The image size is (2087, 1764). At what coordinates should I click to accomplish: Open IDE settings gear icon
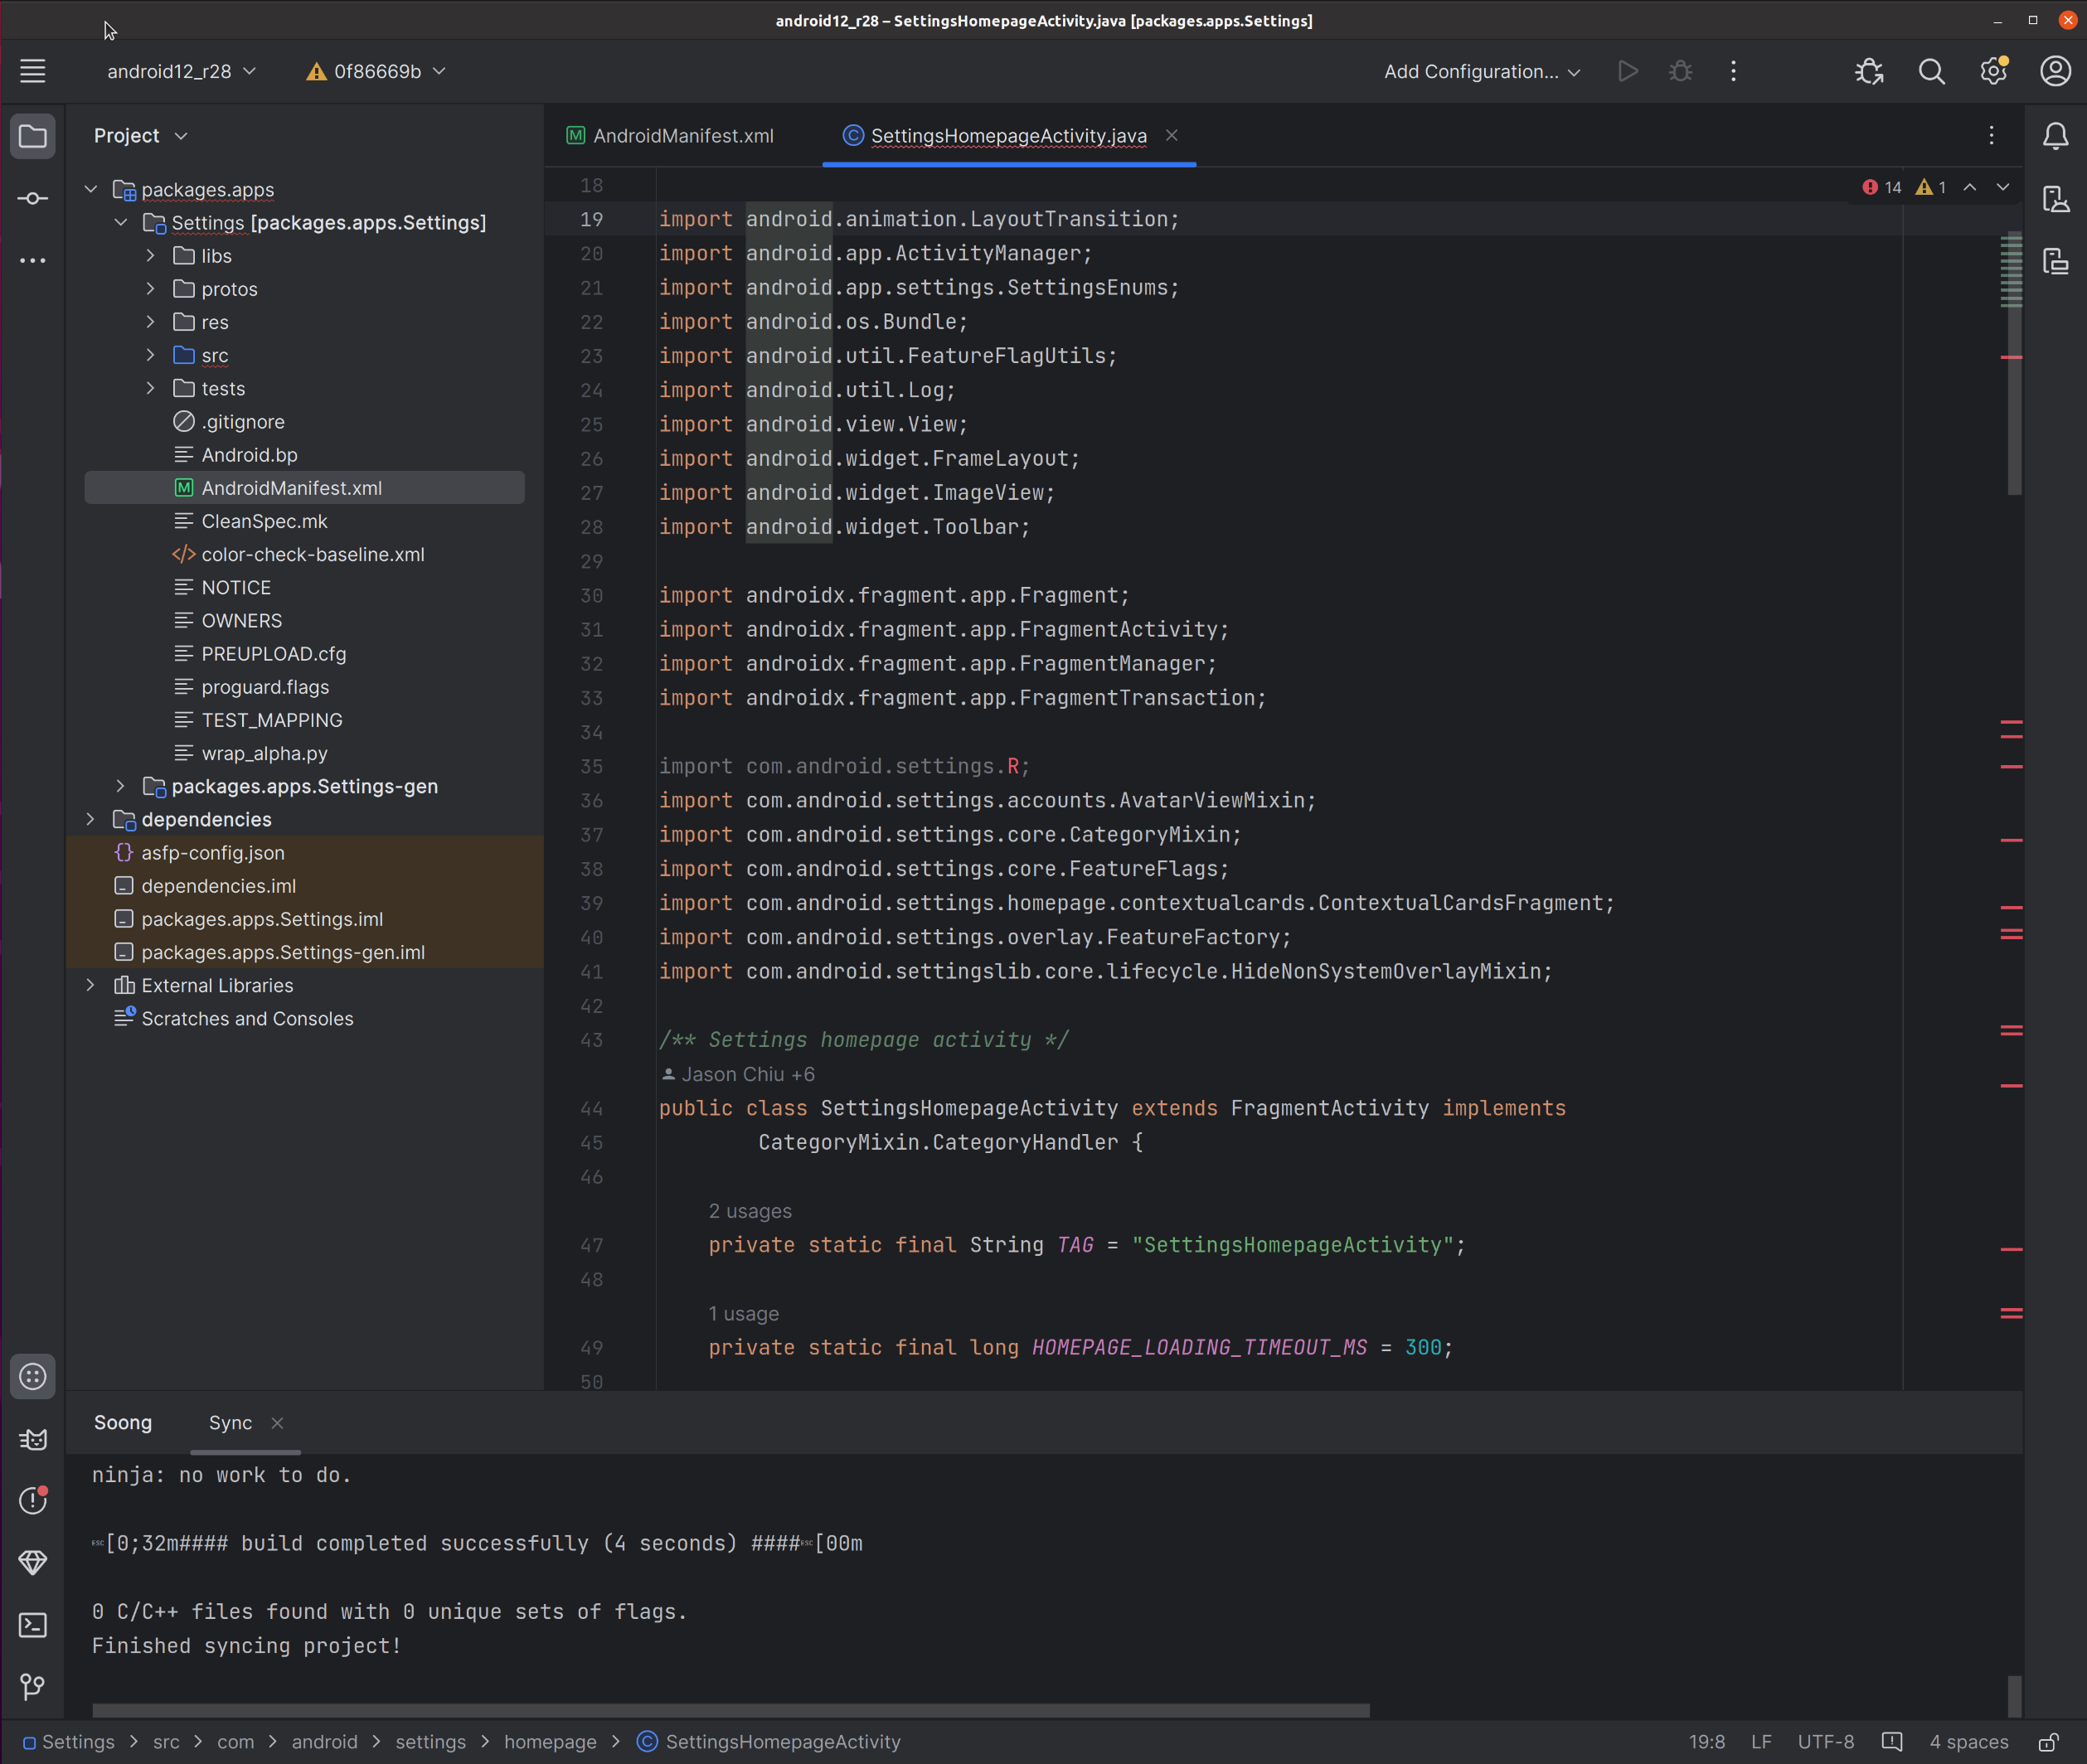pos(1993,71)
